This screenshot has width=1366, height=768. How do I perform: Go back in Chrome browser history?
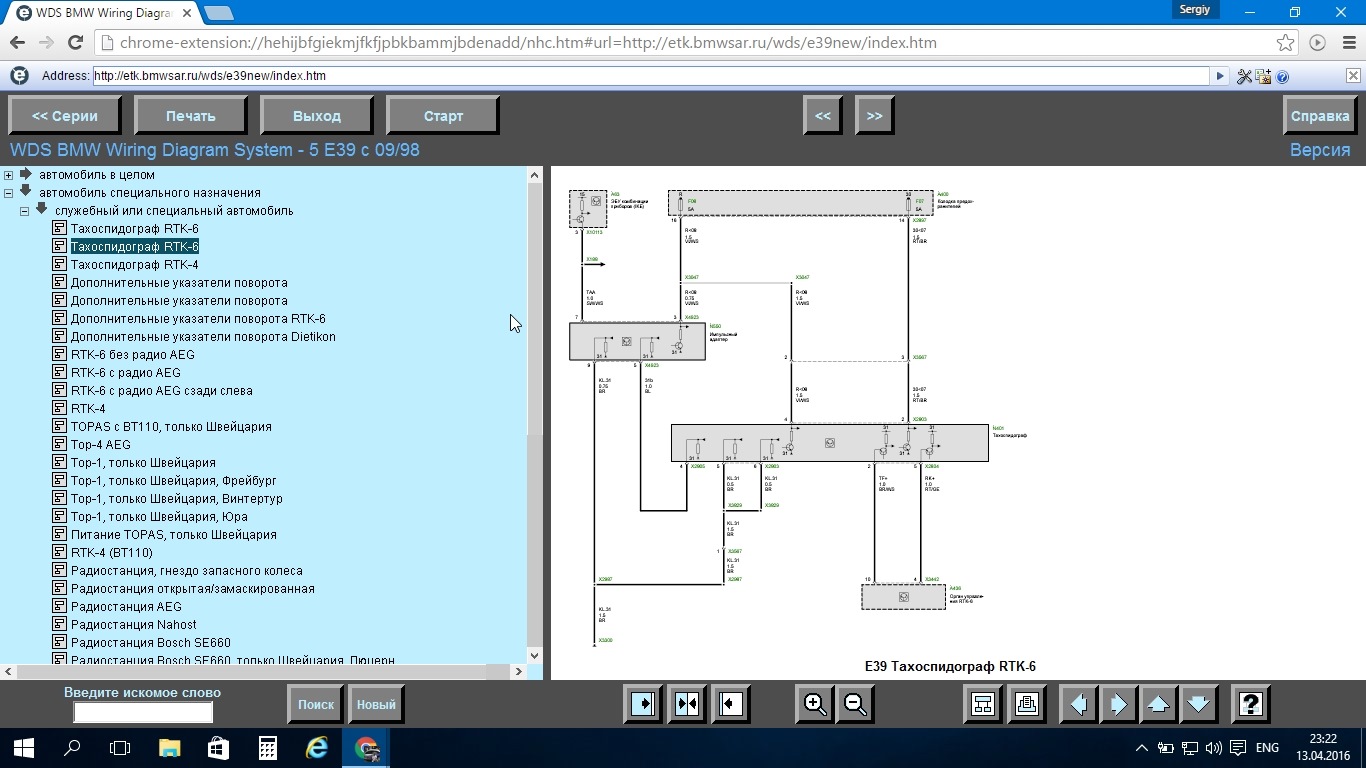pyautogui.click(x=17, y=43)
